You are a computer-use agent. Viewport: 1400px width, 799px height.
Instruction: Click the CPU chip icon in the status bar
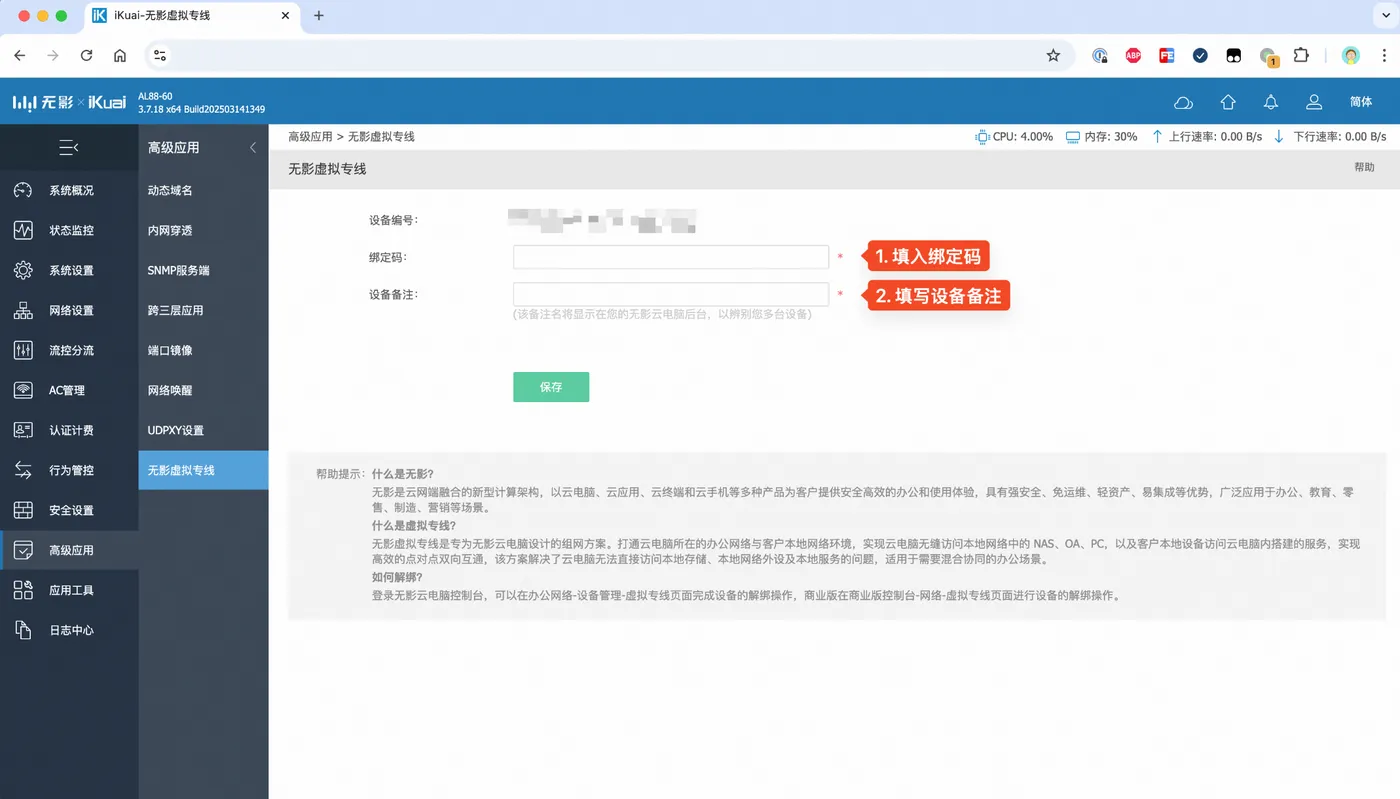tap(982, 137)
